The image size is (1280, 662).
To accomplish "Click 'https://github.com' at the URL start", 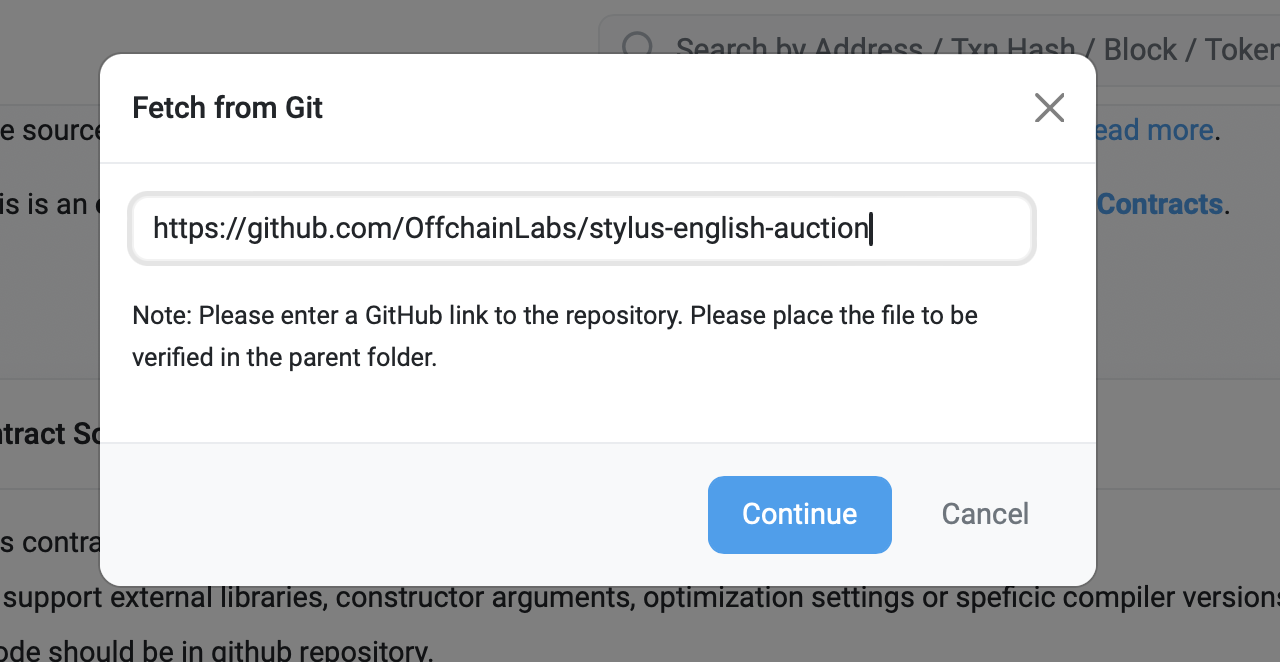I will (274, 229).
